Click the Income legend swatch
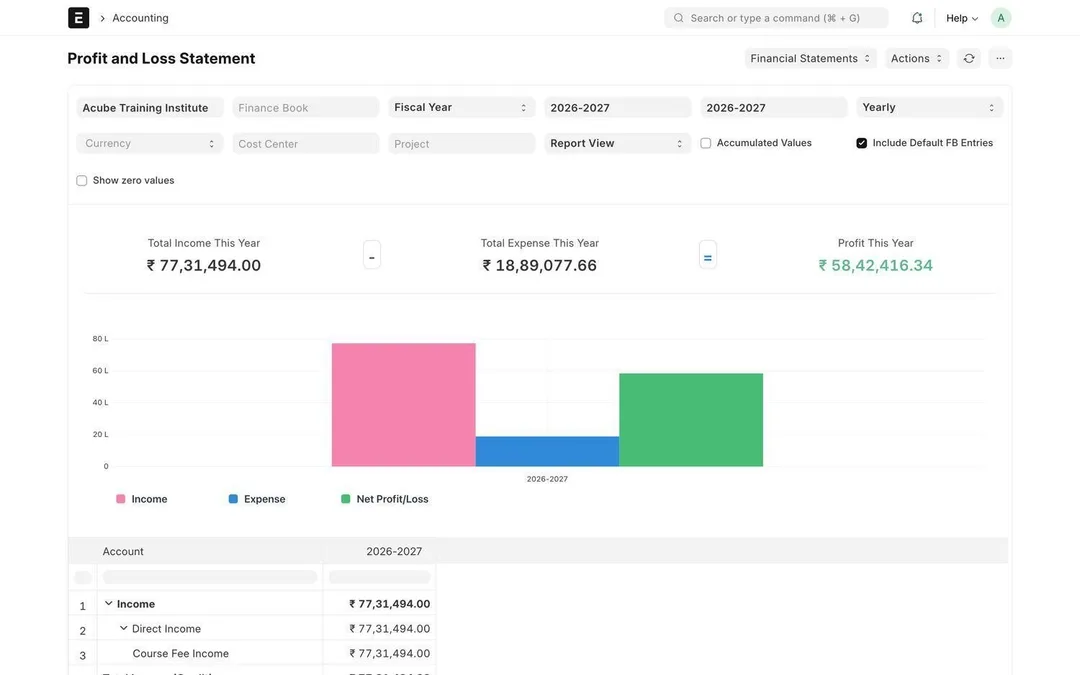 click(x=121, y=499)
